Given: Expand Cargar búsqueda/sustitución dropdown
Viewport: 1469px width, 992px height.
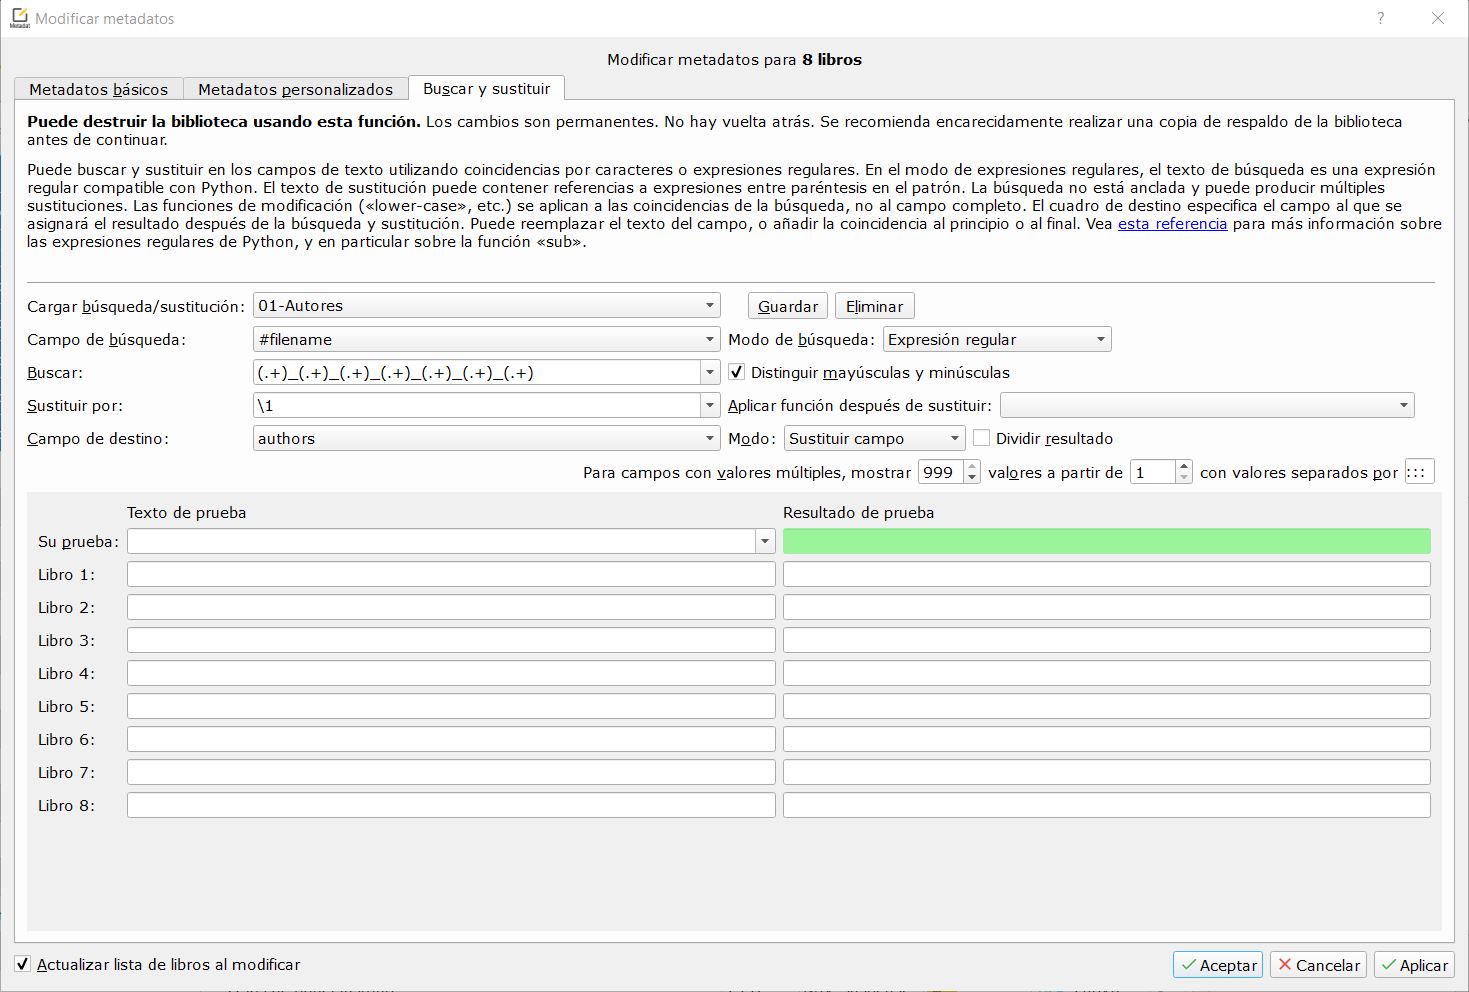Looking at the screenshot, I should click(x=486, y=306).
